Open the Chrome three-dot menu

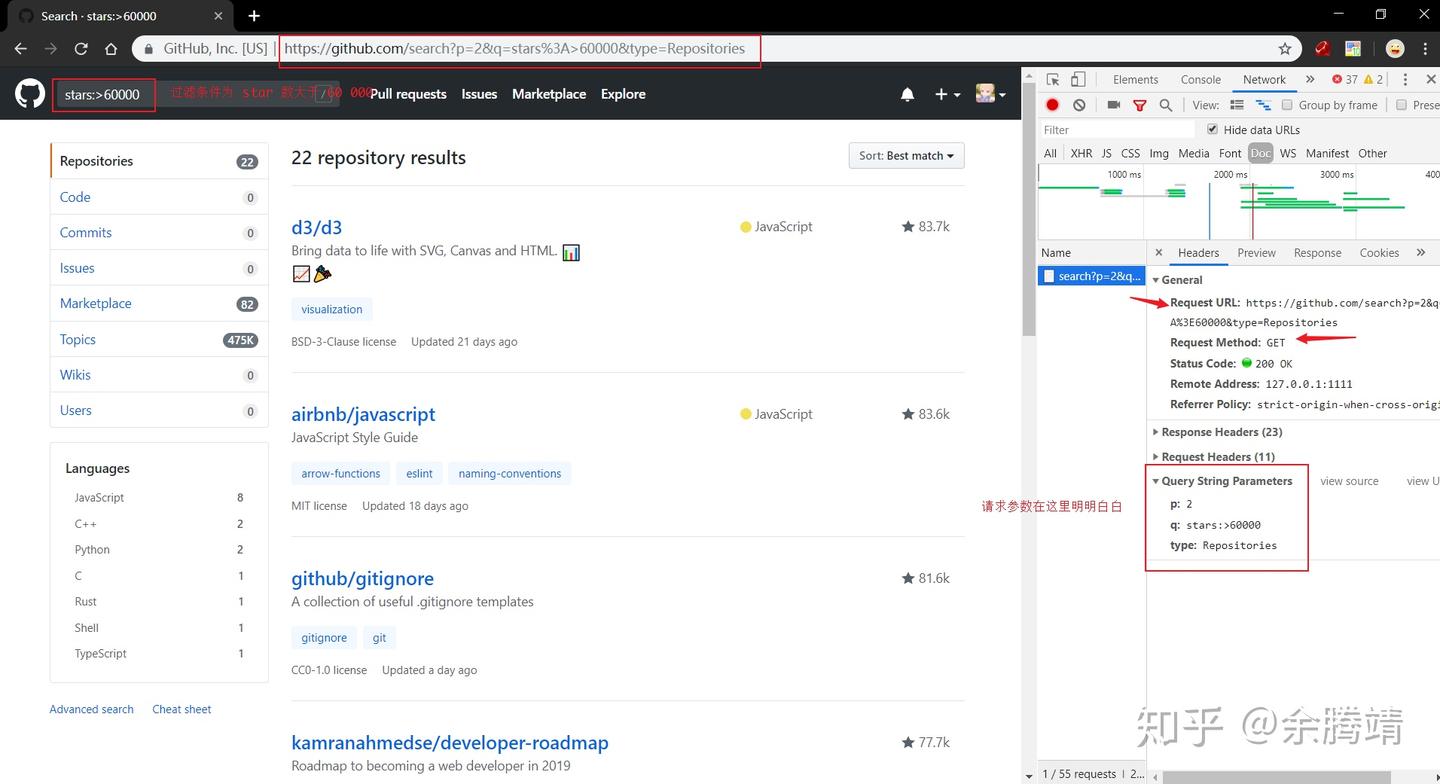click(1424, 48)
